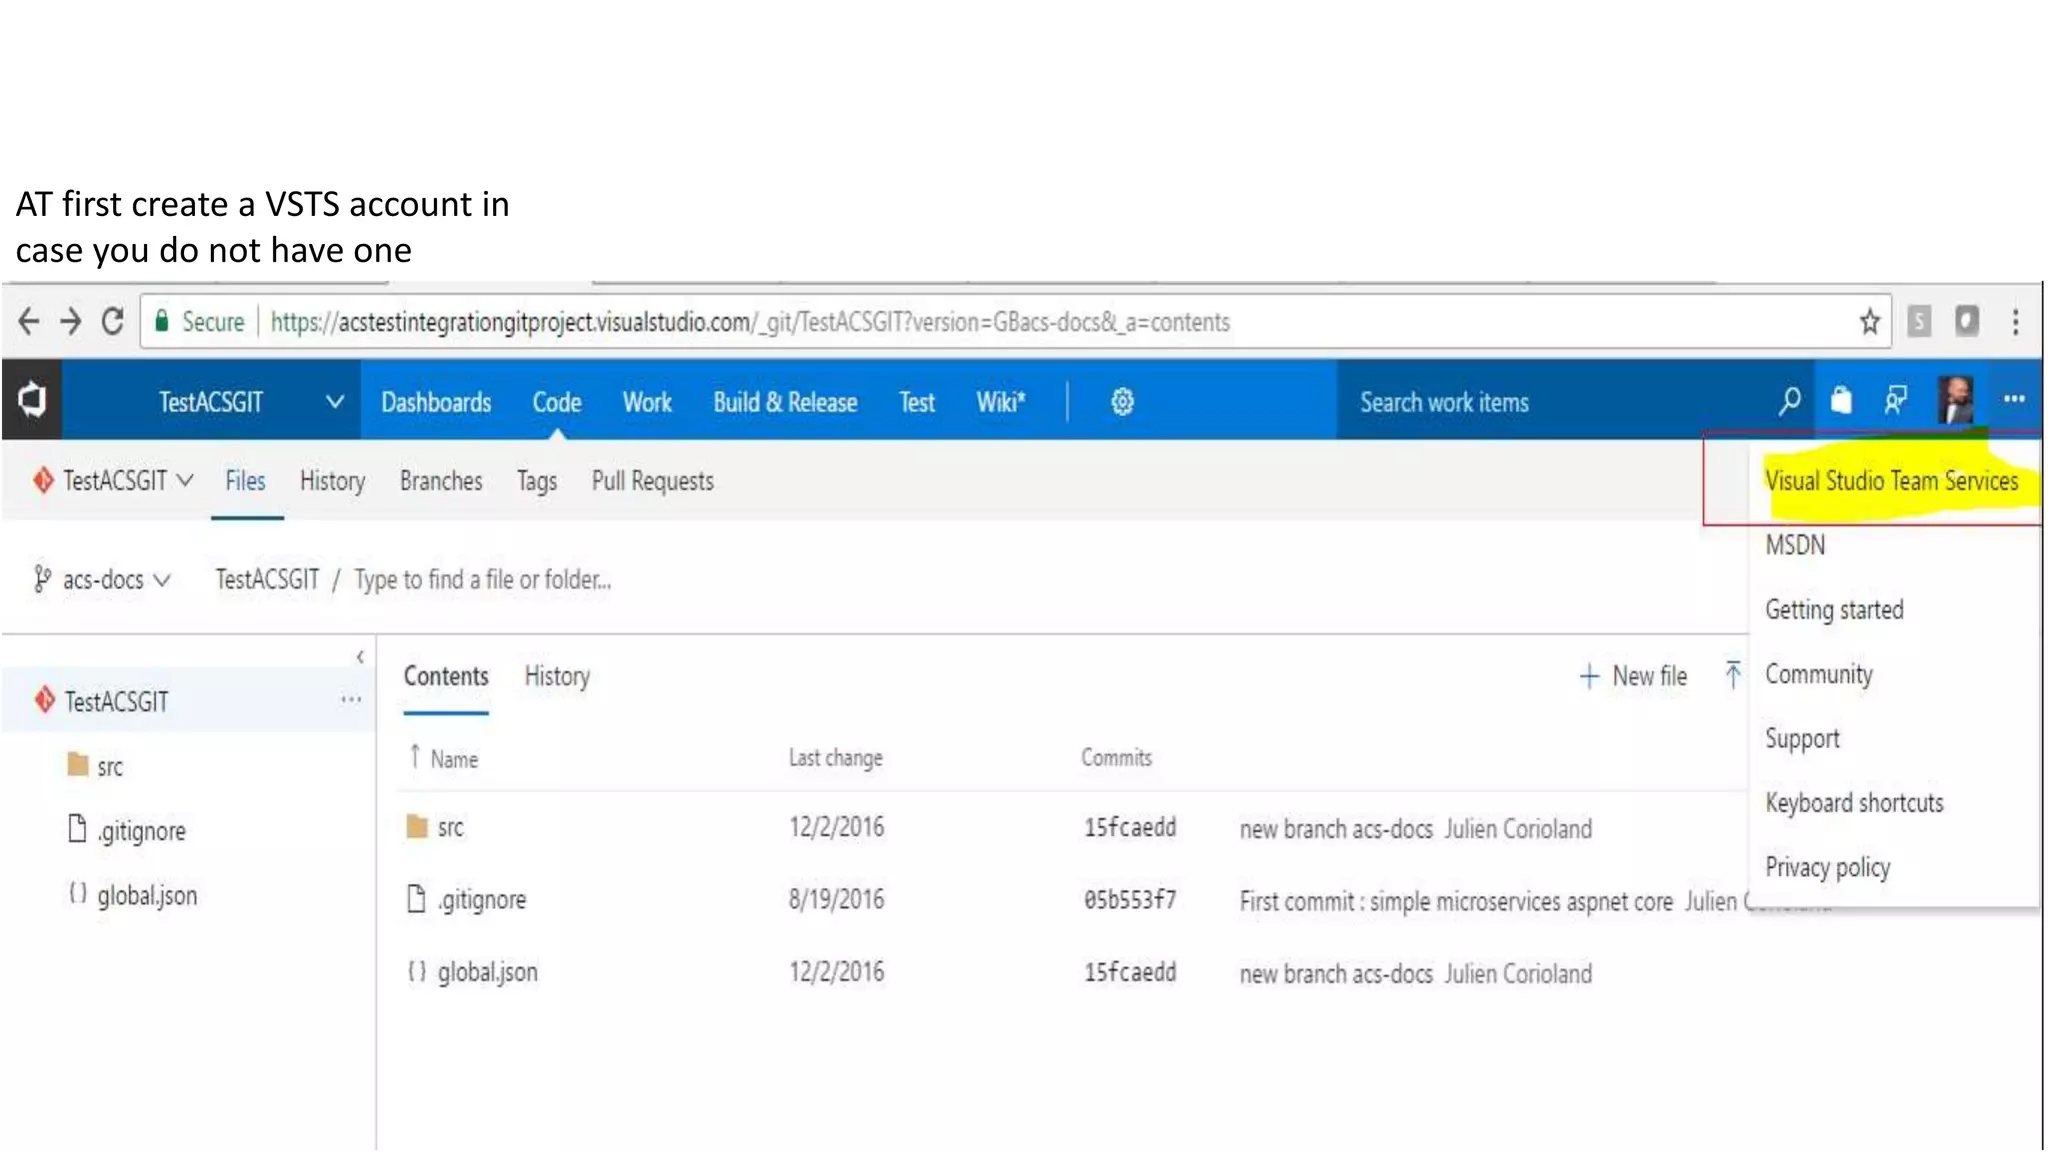Select the Files tab
The height and width of the screenshot is (1152, 2048).
point(246,481)
